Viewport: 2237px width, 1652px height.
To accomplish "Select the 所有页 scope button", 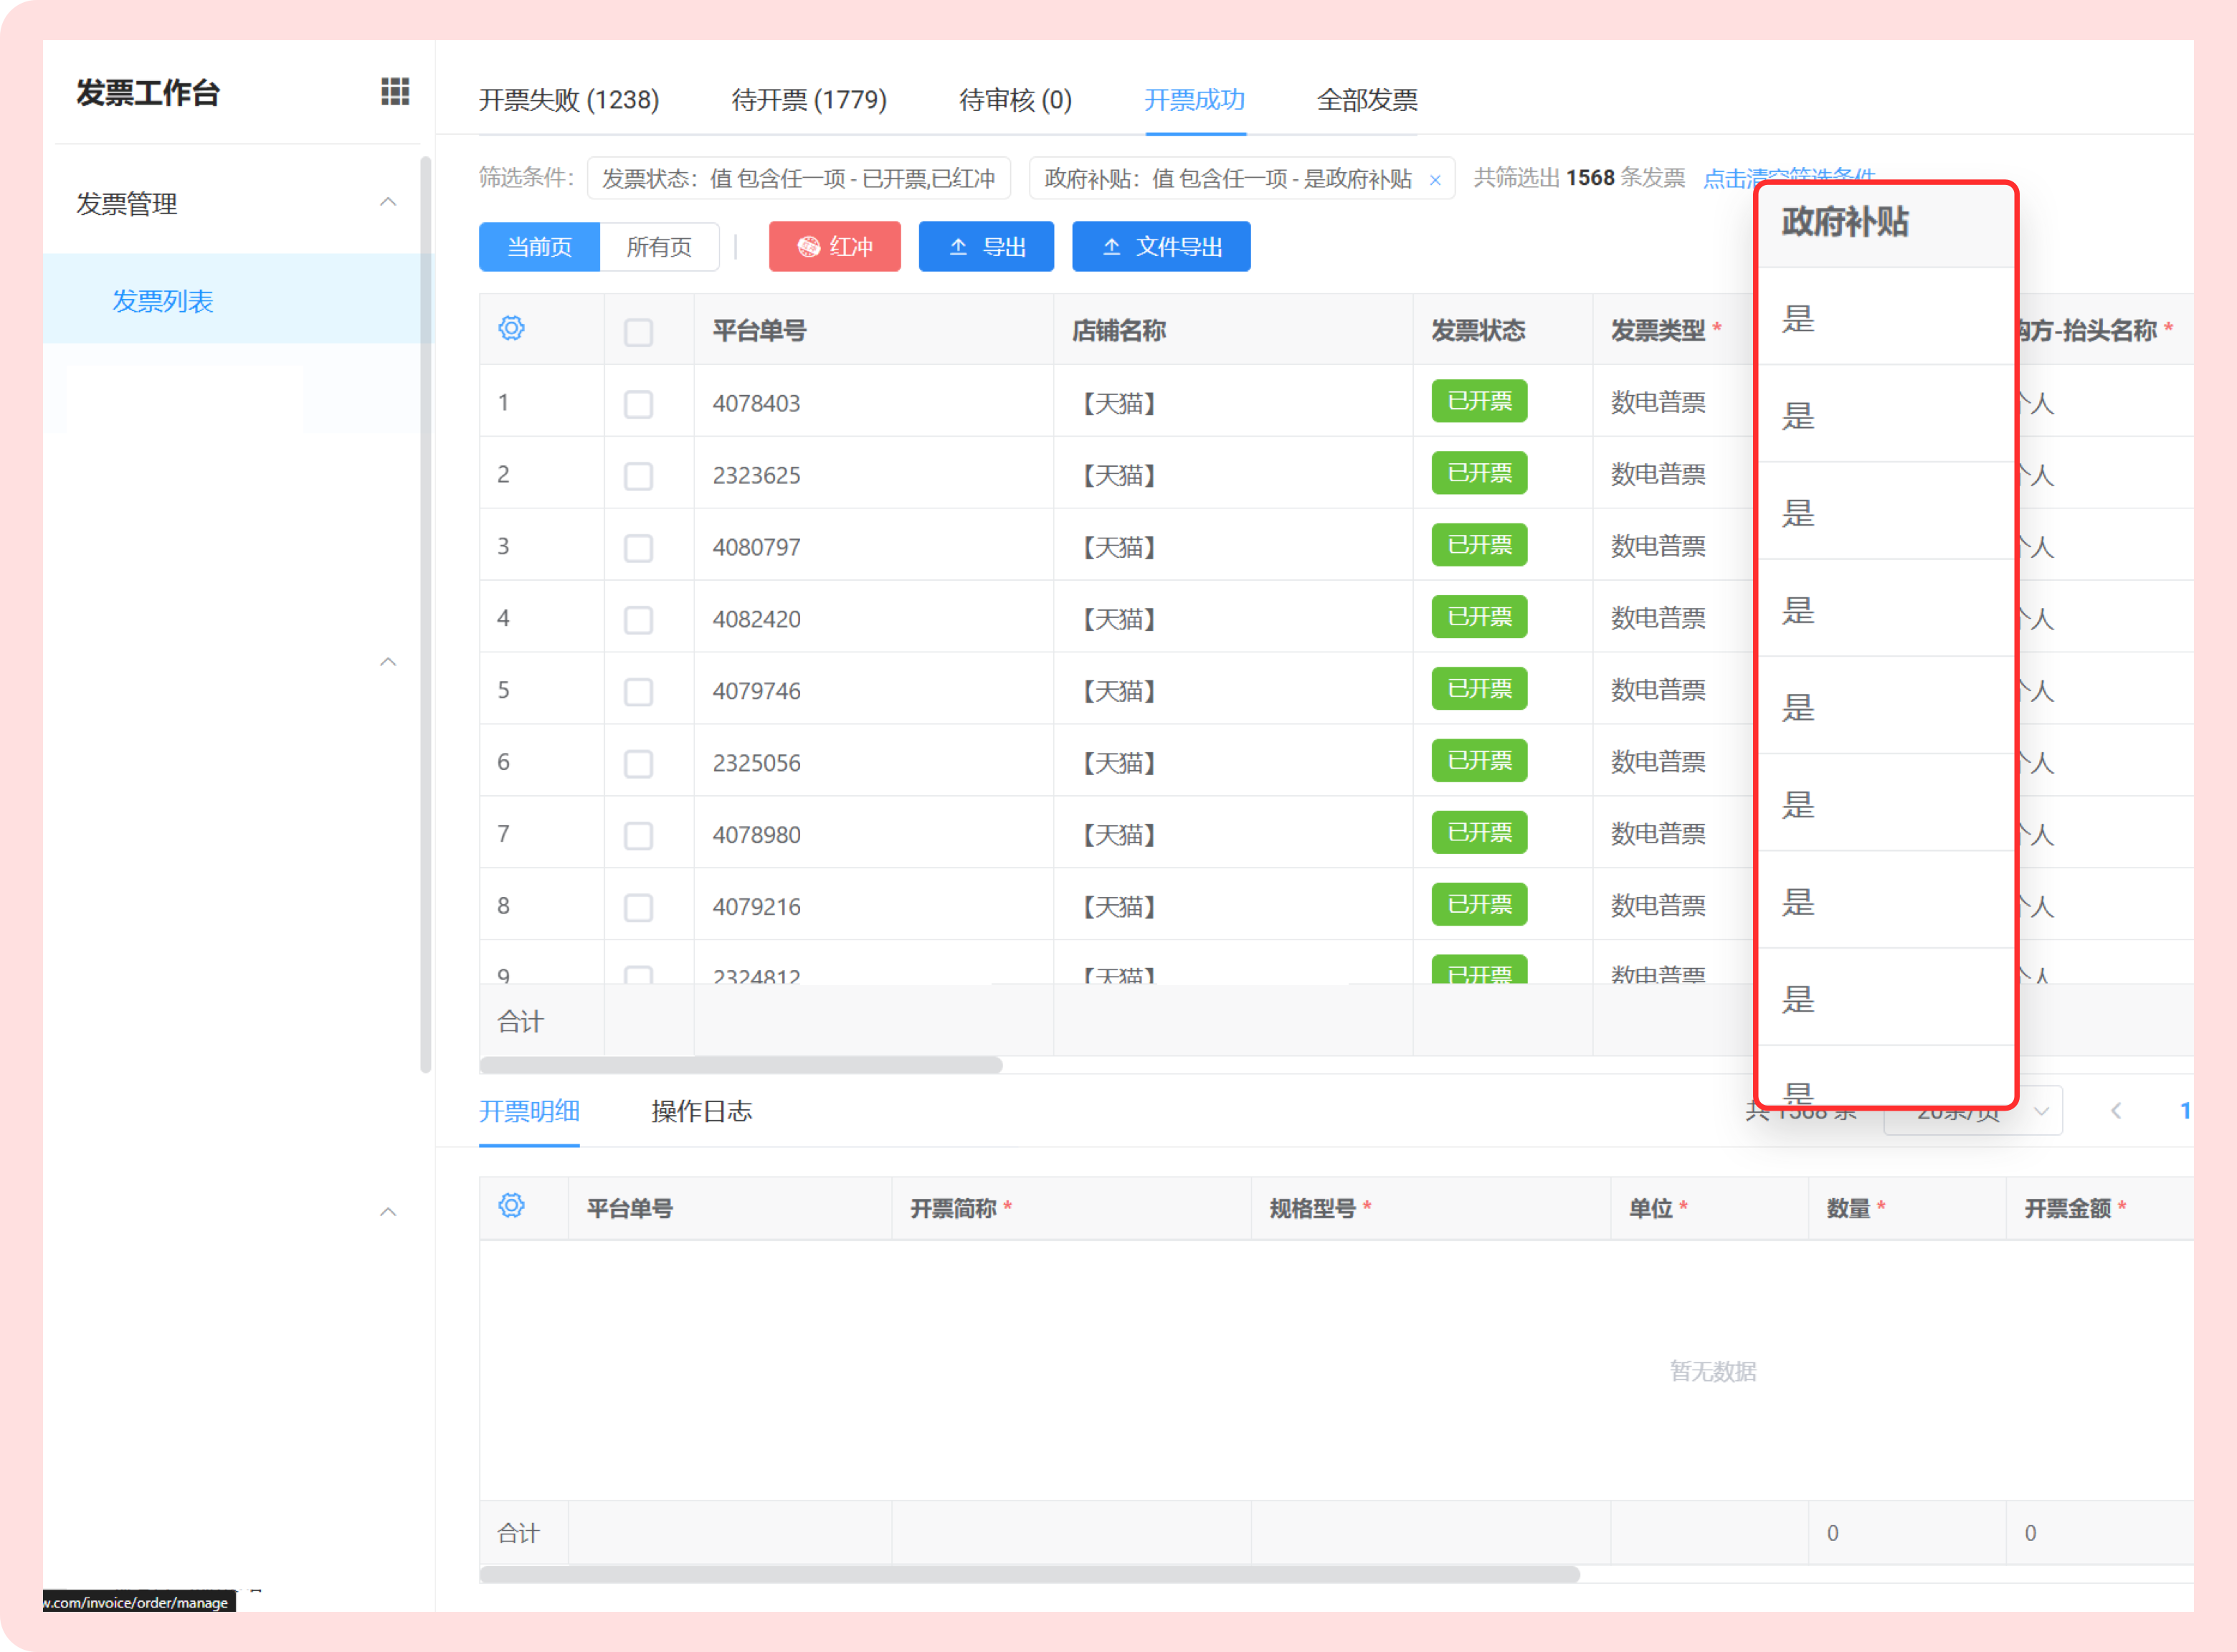I will 659,247.
